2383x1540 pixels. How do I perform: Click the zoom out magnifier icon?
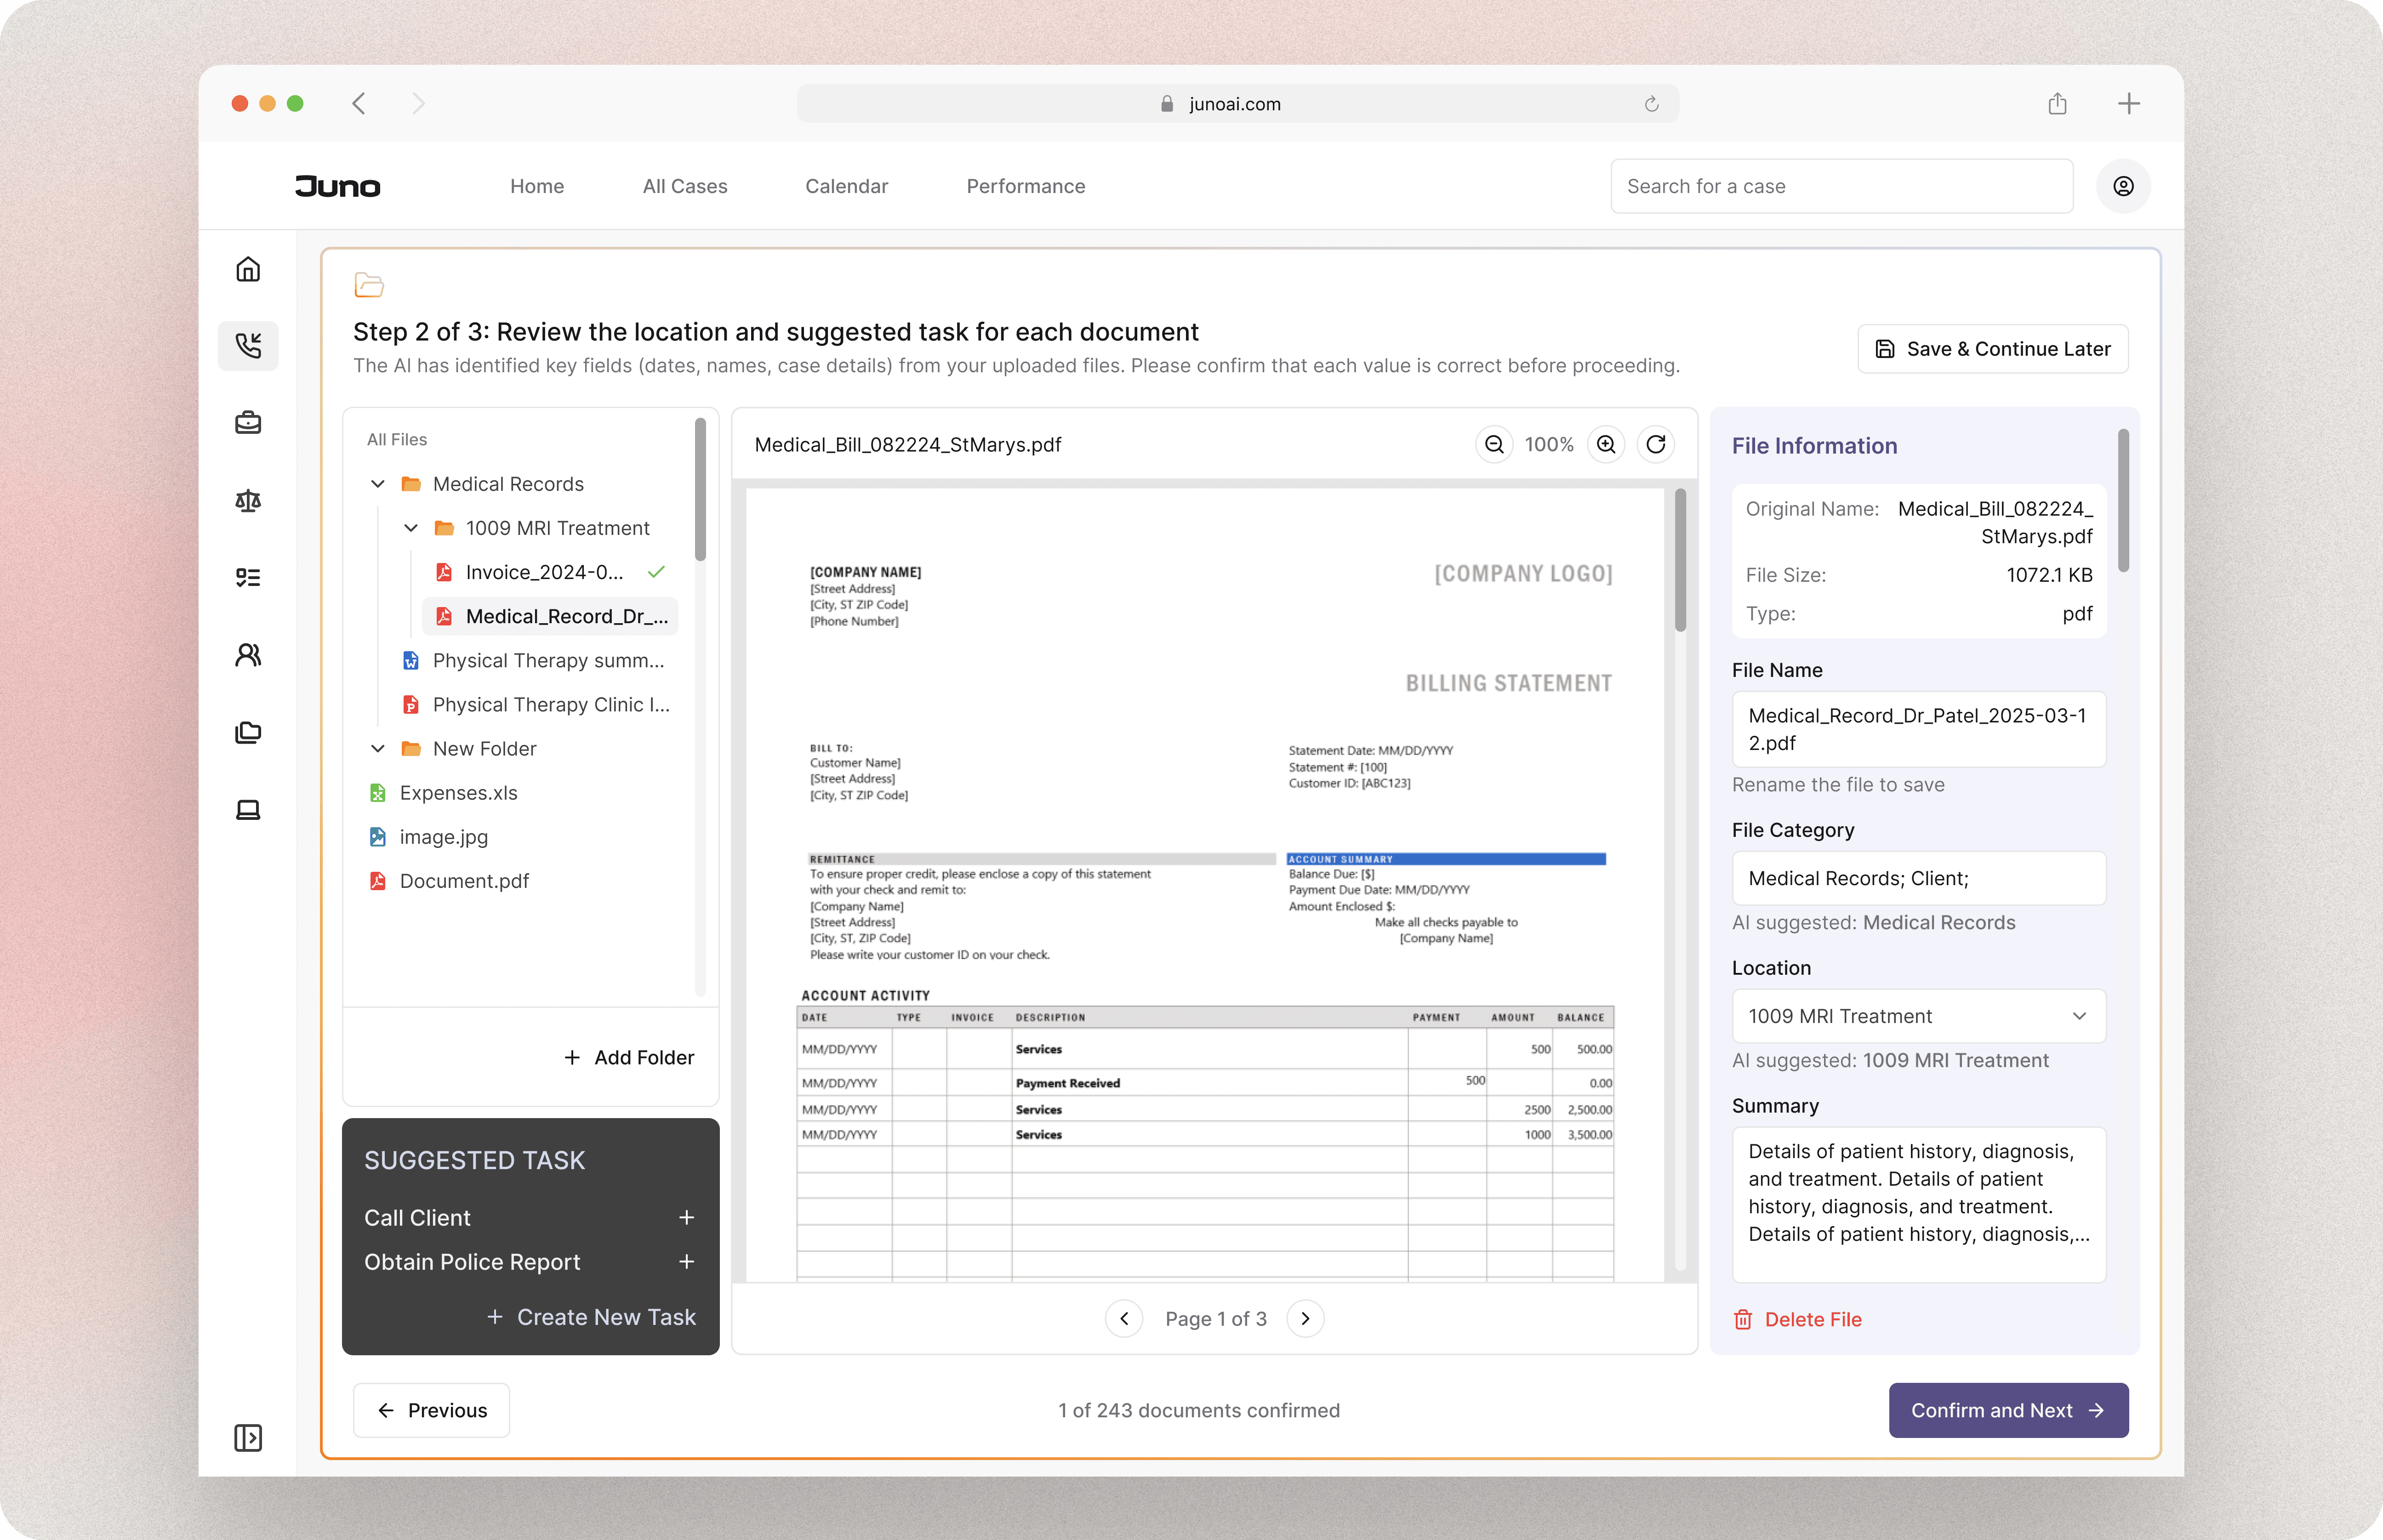tap(1493, 444)
